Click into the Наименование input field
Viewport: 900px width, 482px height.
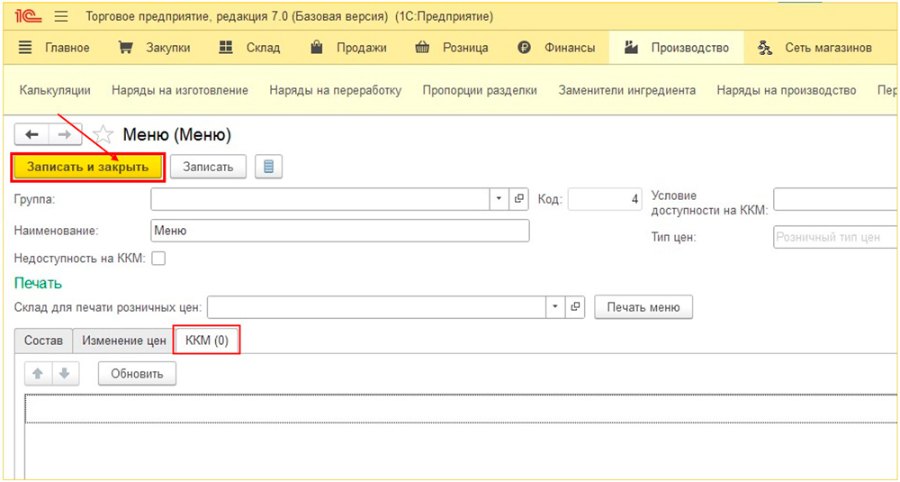point(340,231)
